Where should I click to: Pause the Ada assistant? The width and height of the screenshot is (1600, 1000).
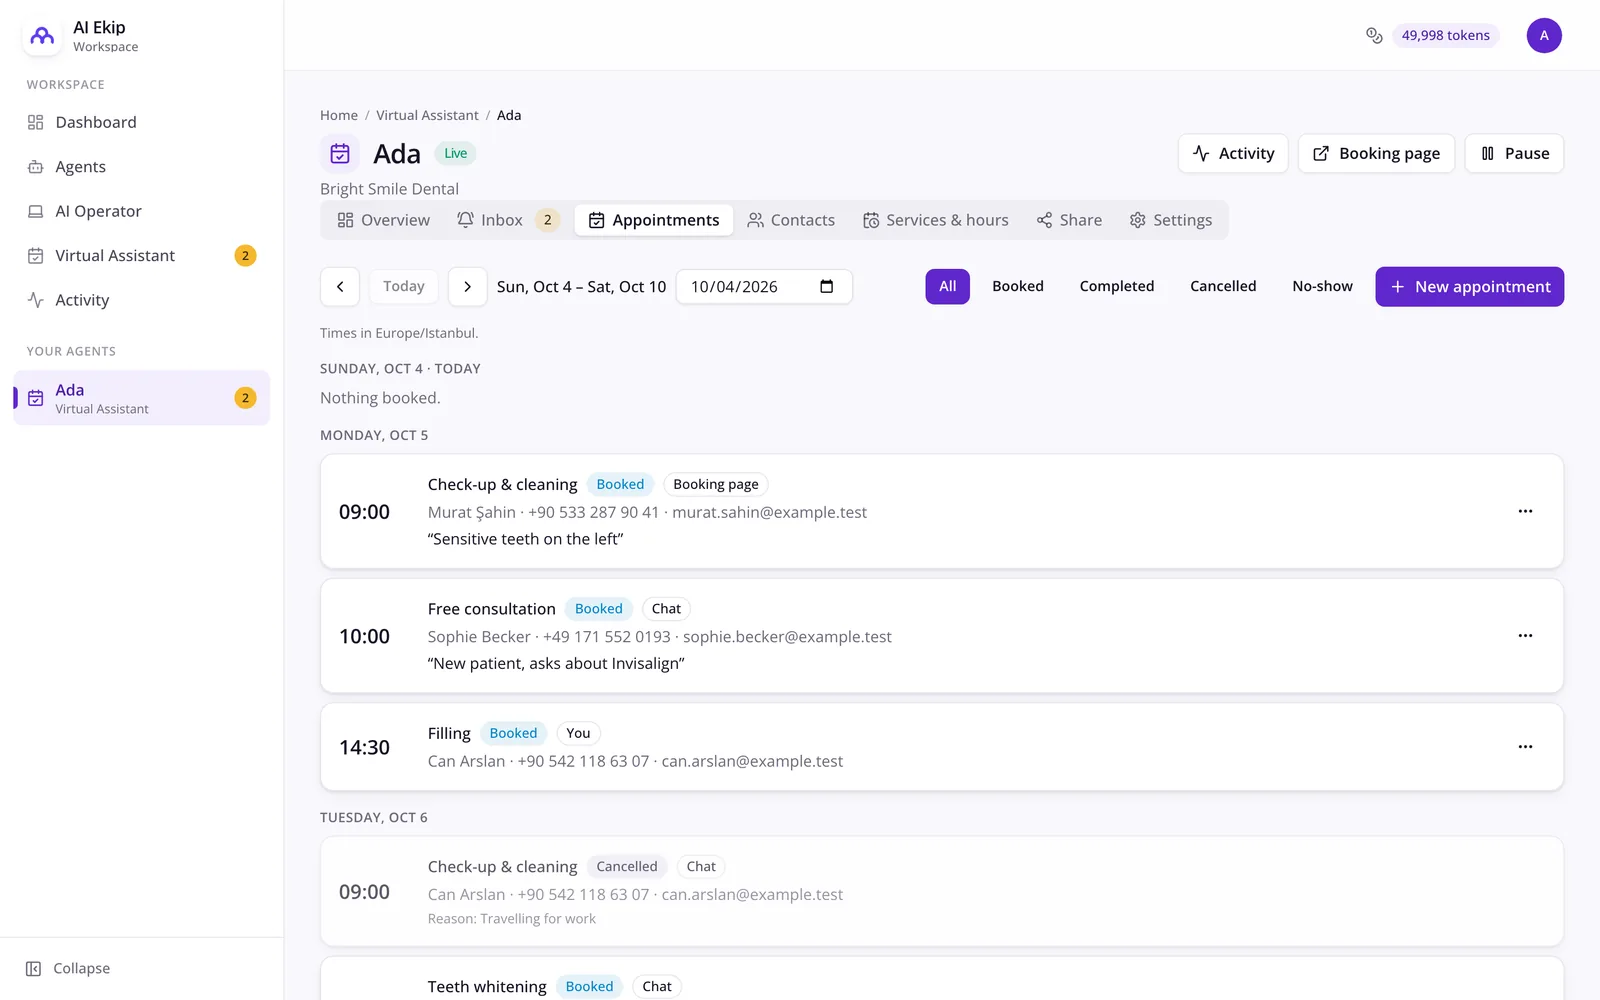click(x=1514, y=153)
